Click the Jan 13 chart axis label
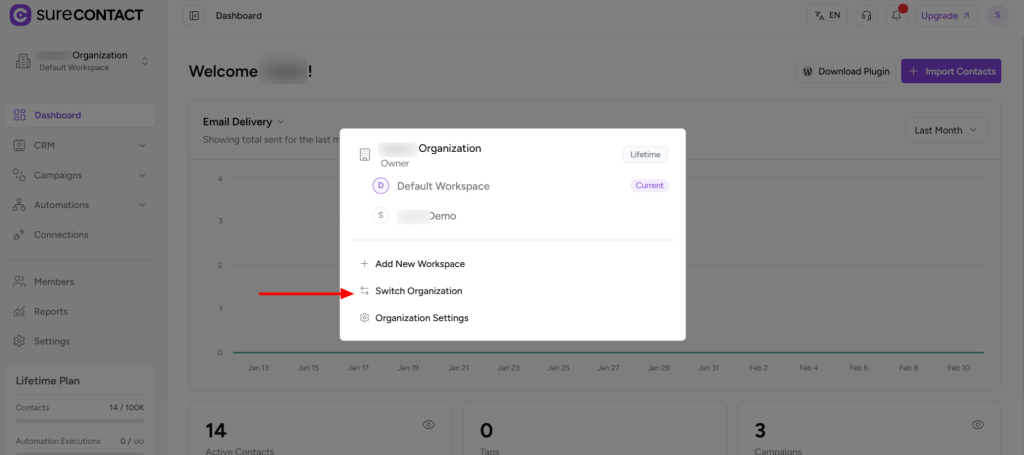Screen dimensions: 1024x455 click(x=259, y=368)
